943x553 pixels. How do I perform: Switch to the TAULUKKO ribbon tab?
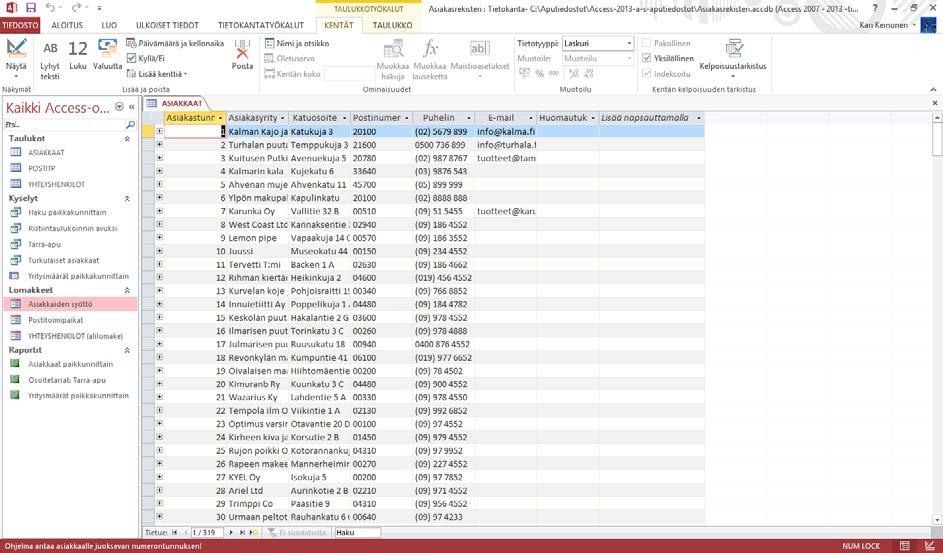click(392, 25)
